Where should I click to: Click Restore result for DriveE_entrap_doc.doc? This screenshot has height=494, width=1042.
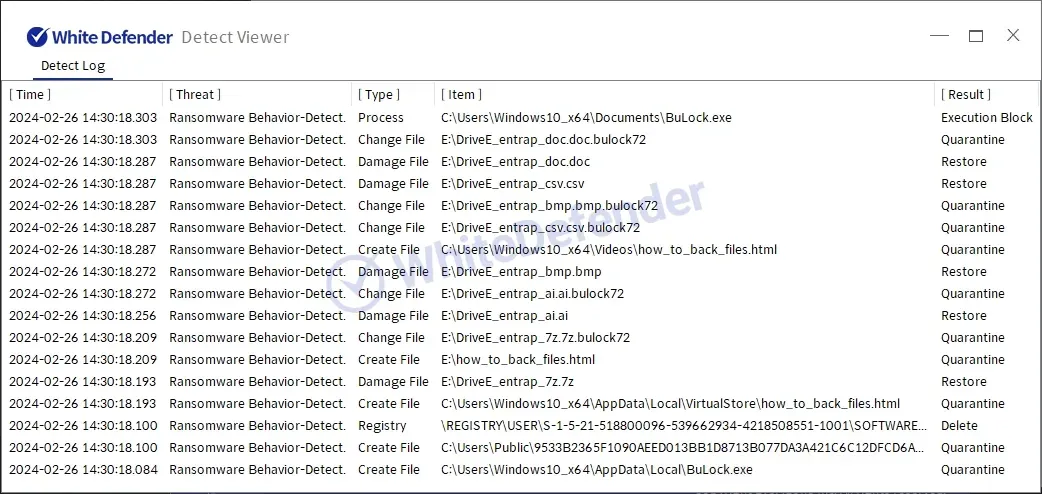point(964,162)
